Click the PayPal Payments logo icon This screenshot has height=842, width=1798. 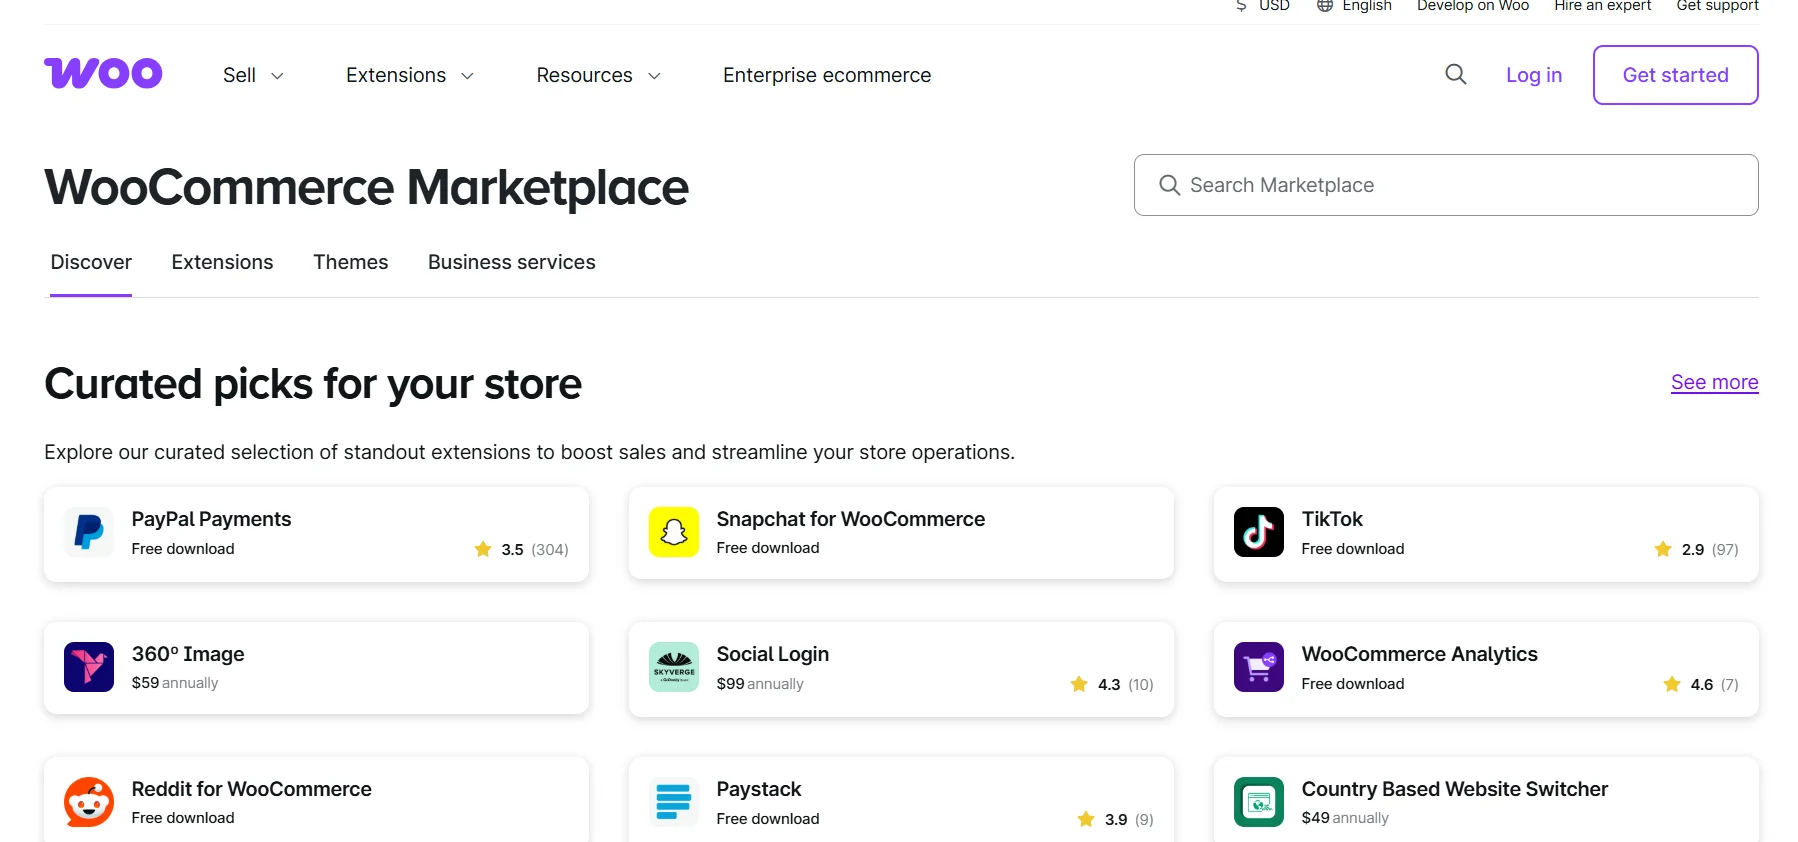pyautogui.click(x=89, y=532)
